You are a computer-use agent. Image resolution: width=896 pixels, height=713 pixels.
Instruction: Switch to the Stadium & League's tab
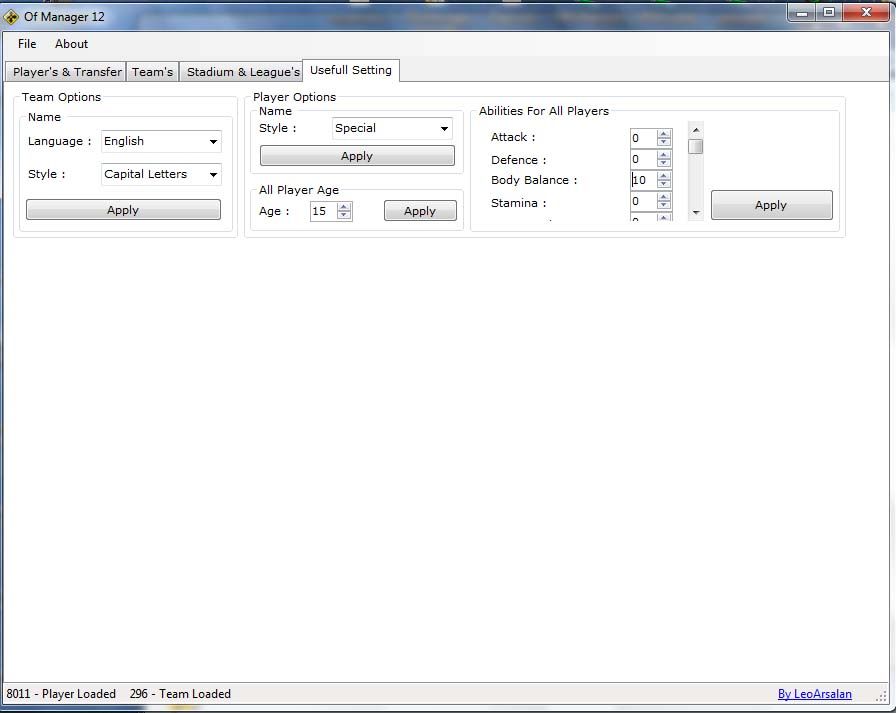[242, 72]
